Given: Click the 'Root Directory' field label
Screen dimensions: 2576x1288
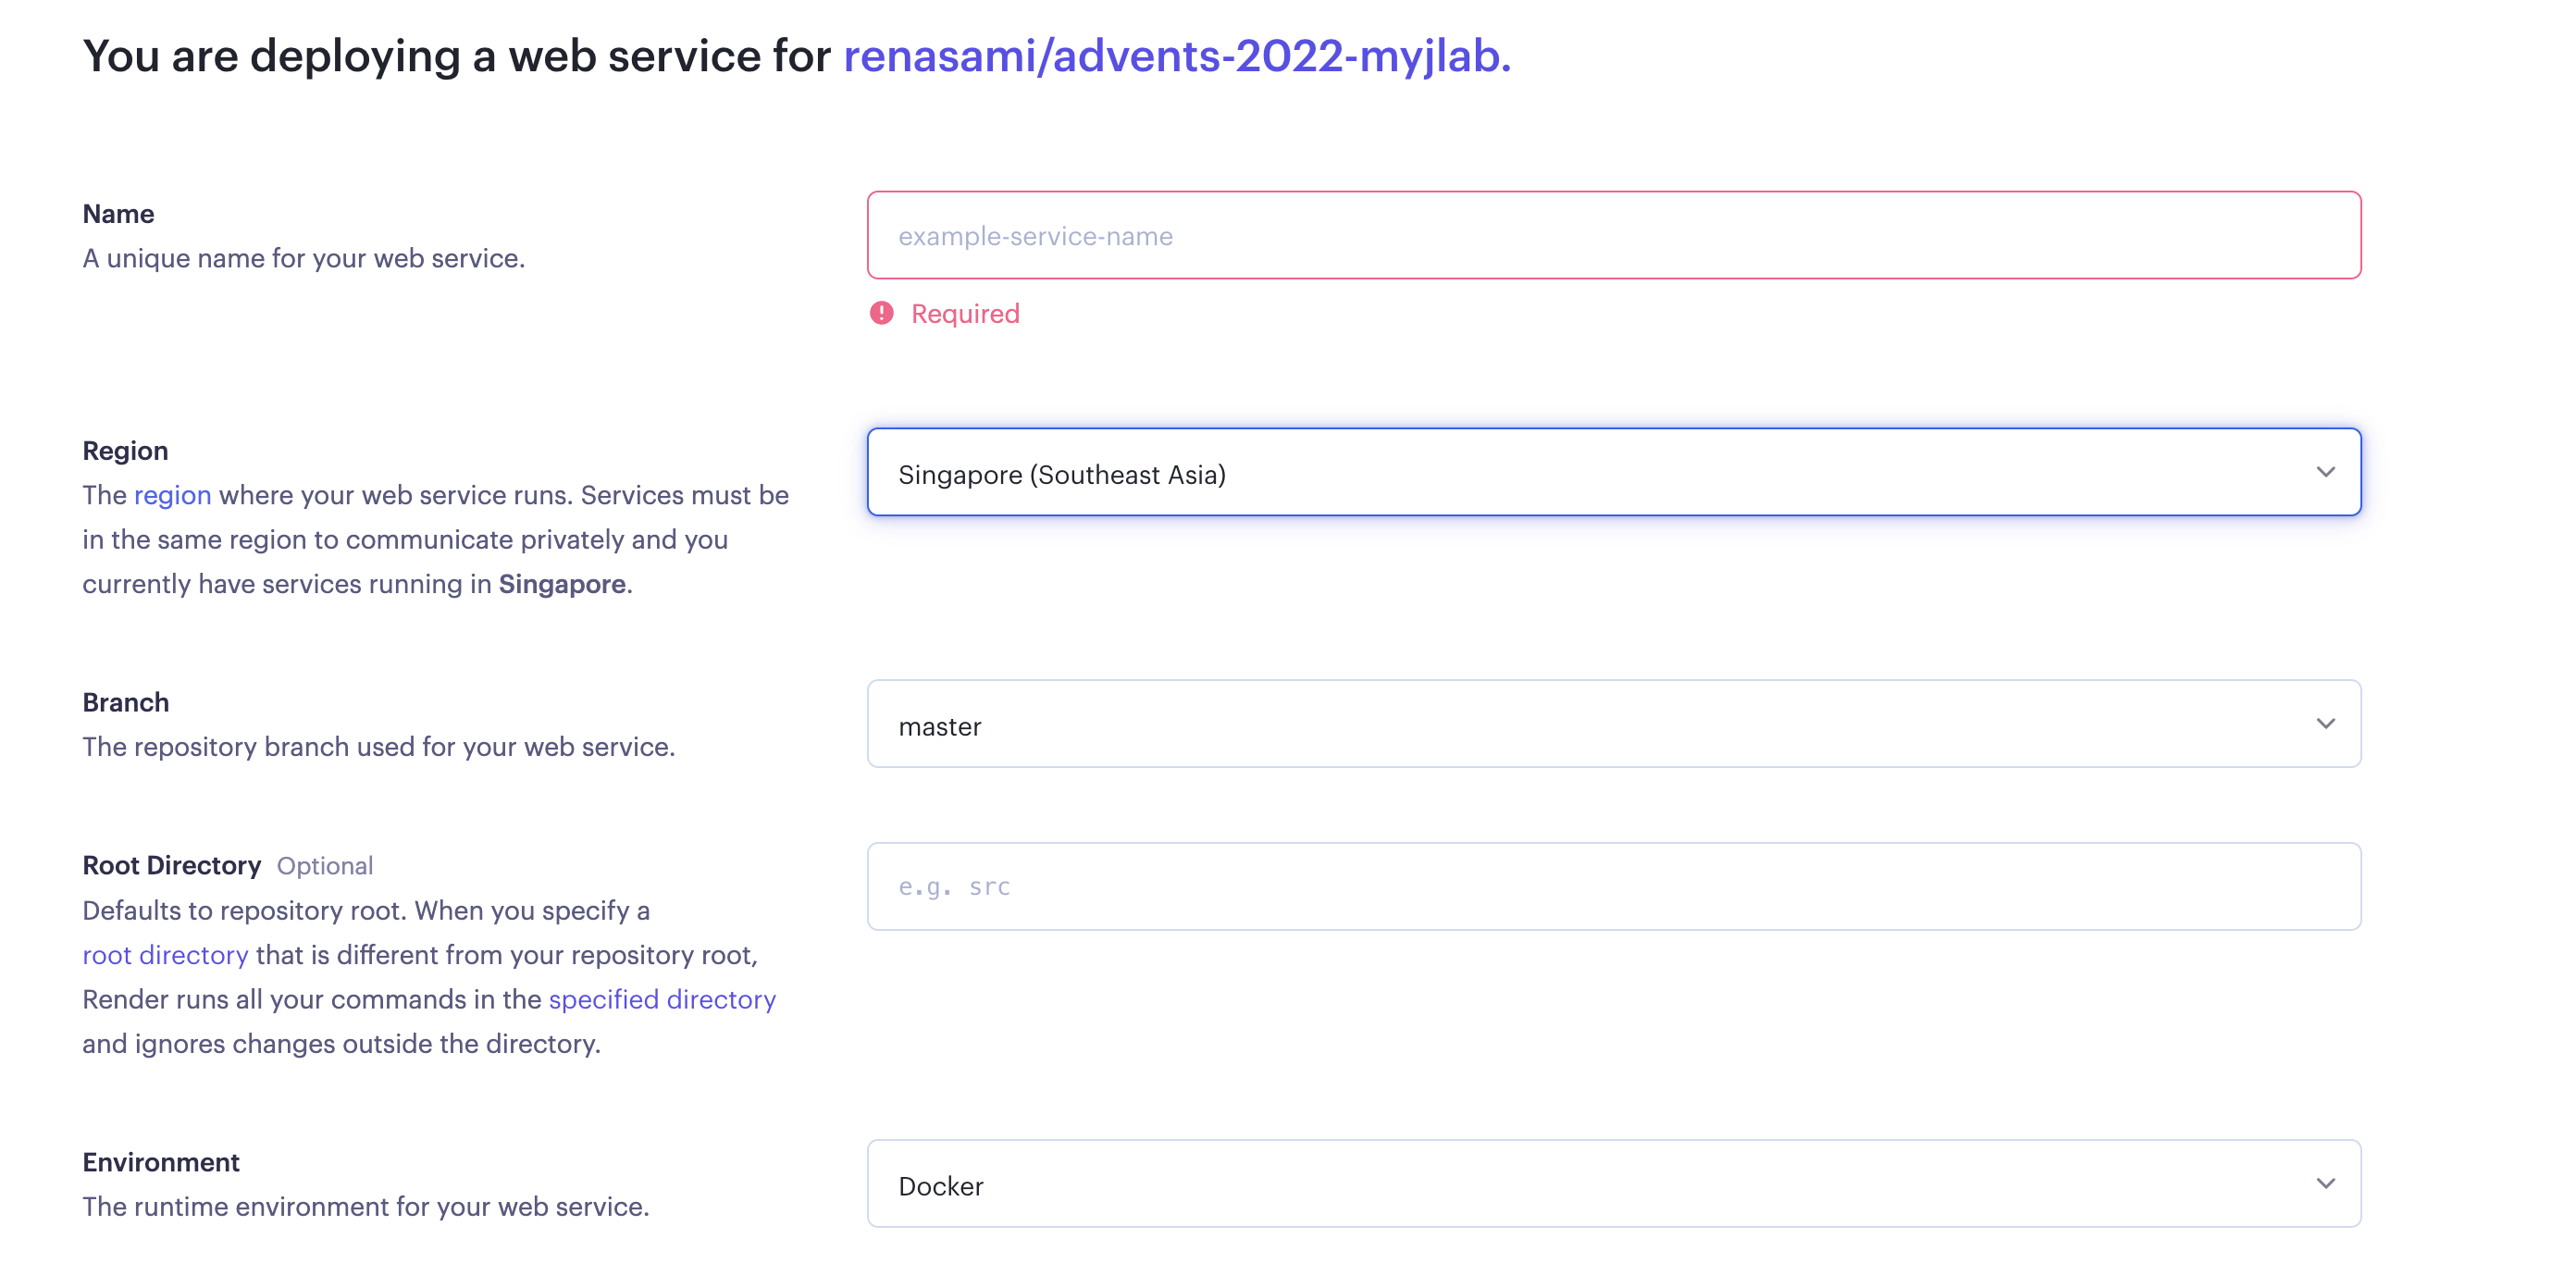Looking at the screenshot, I should click(171, 865).
